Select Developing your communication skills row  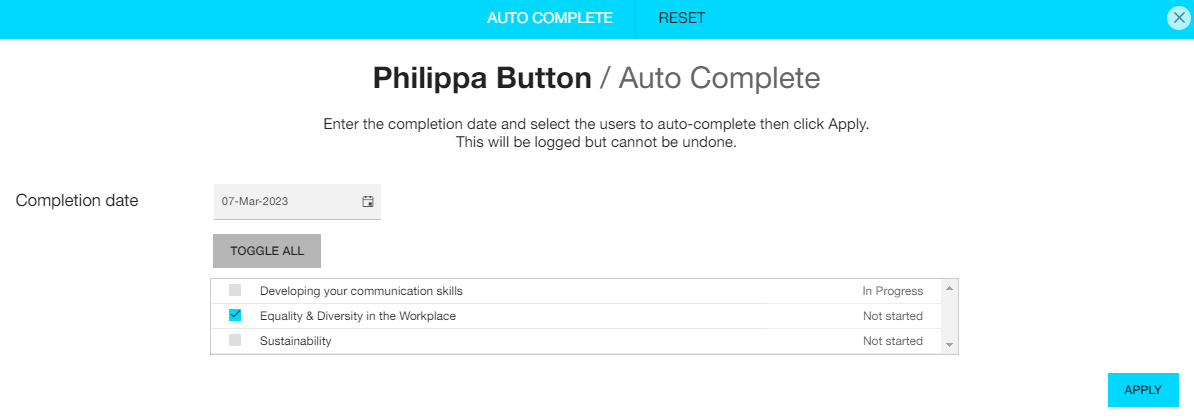576,291
